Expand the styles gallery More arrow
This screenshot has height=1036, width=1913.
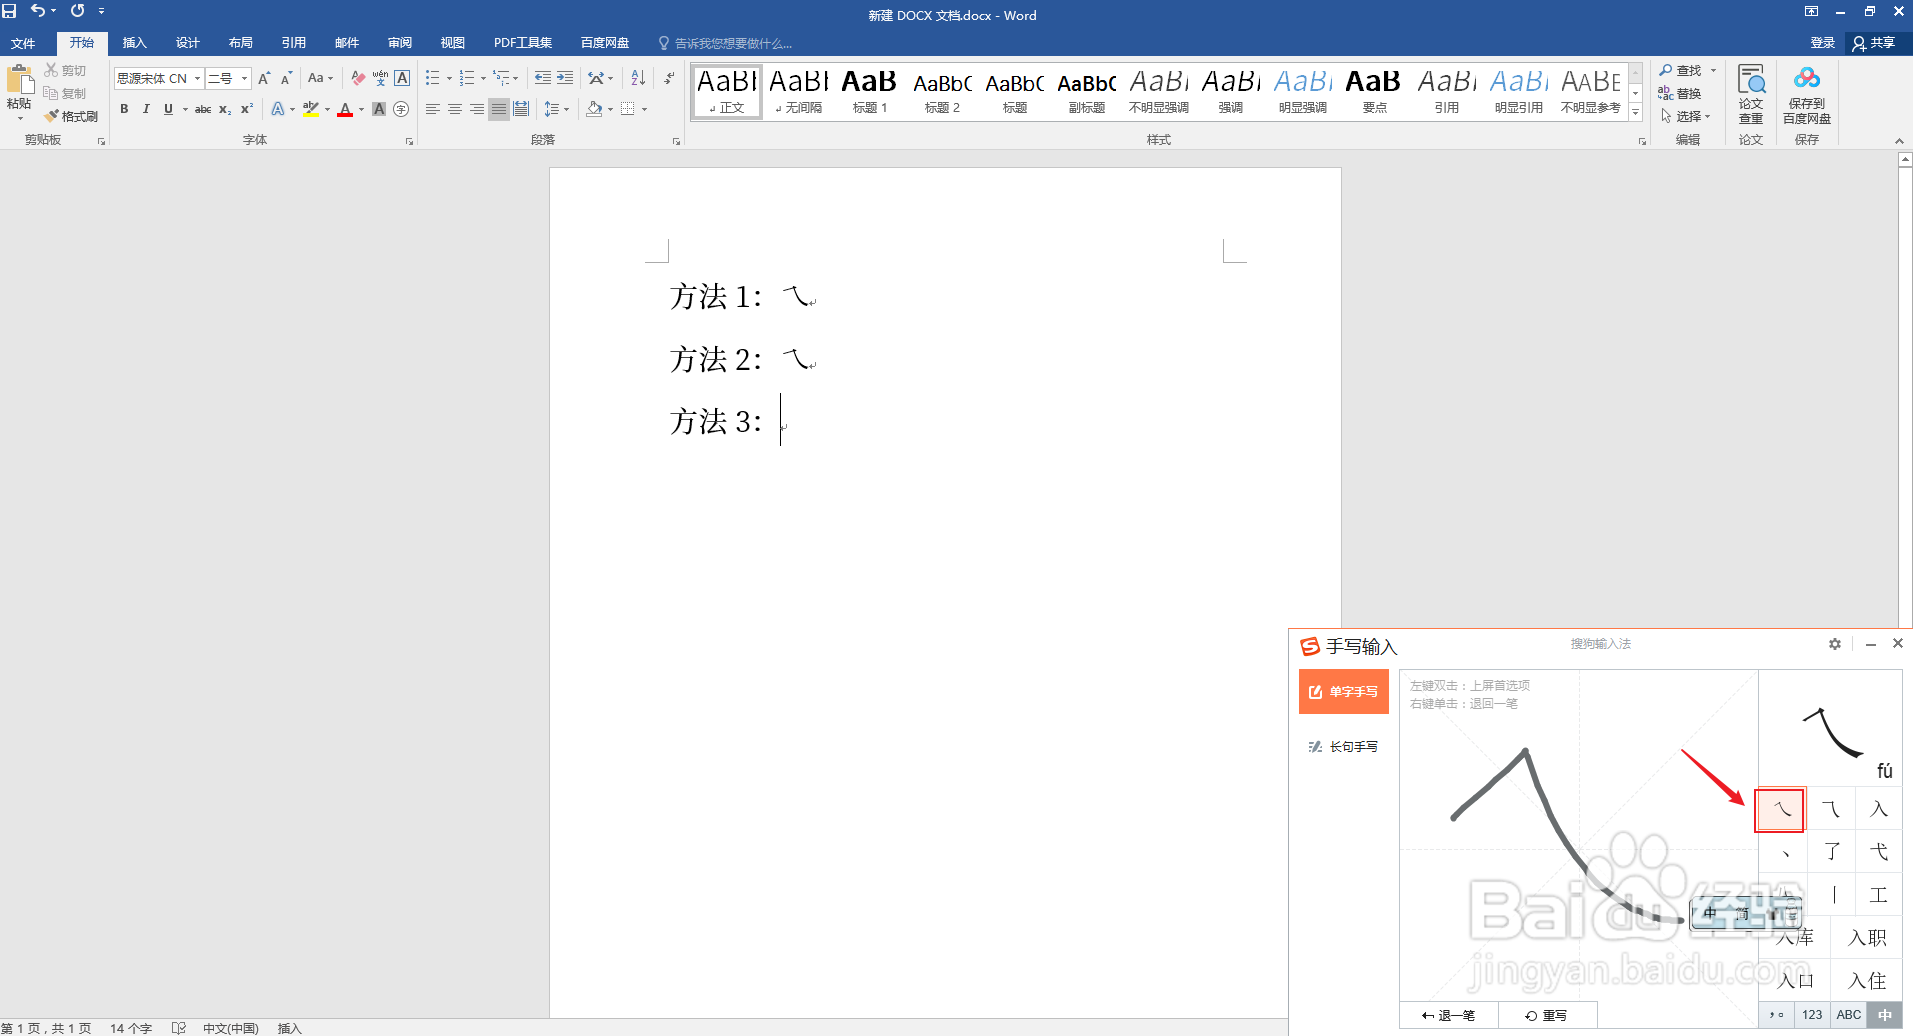tap(1636, 112)
